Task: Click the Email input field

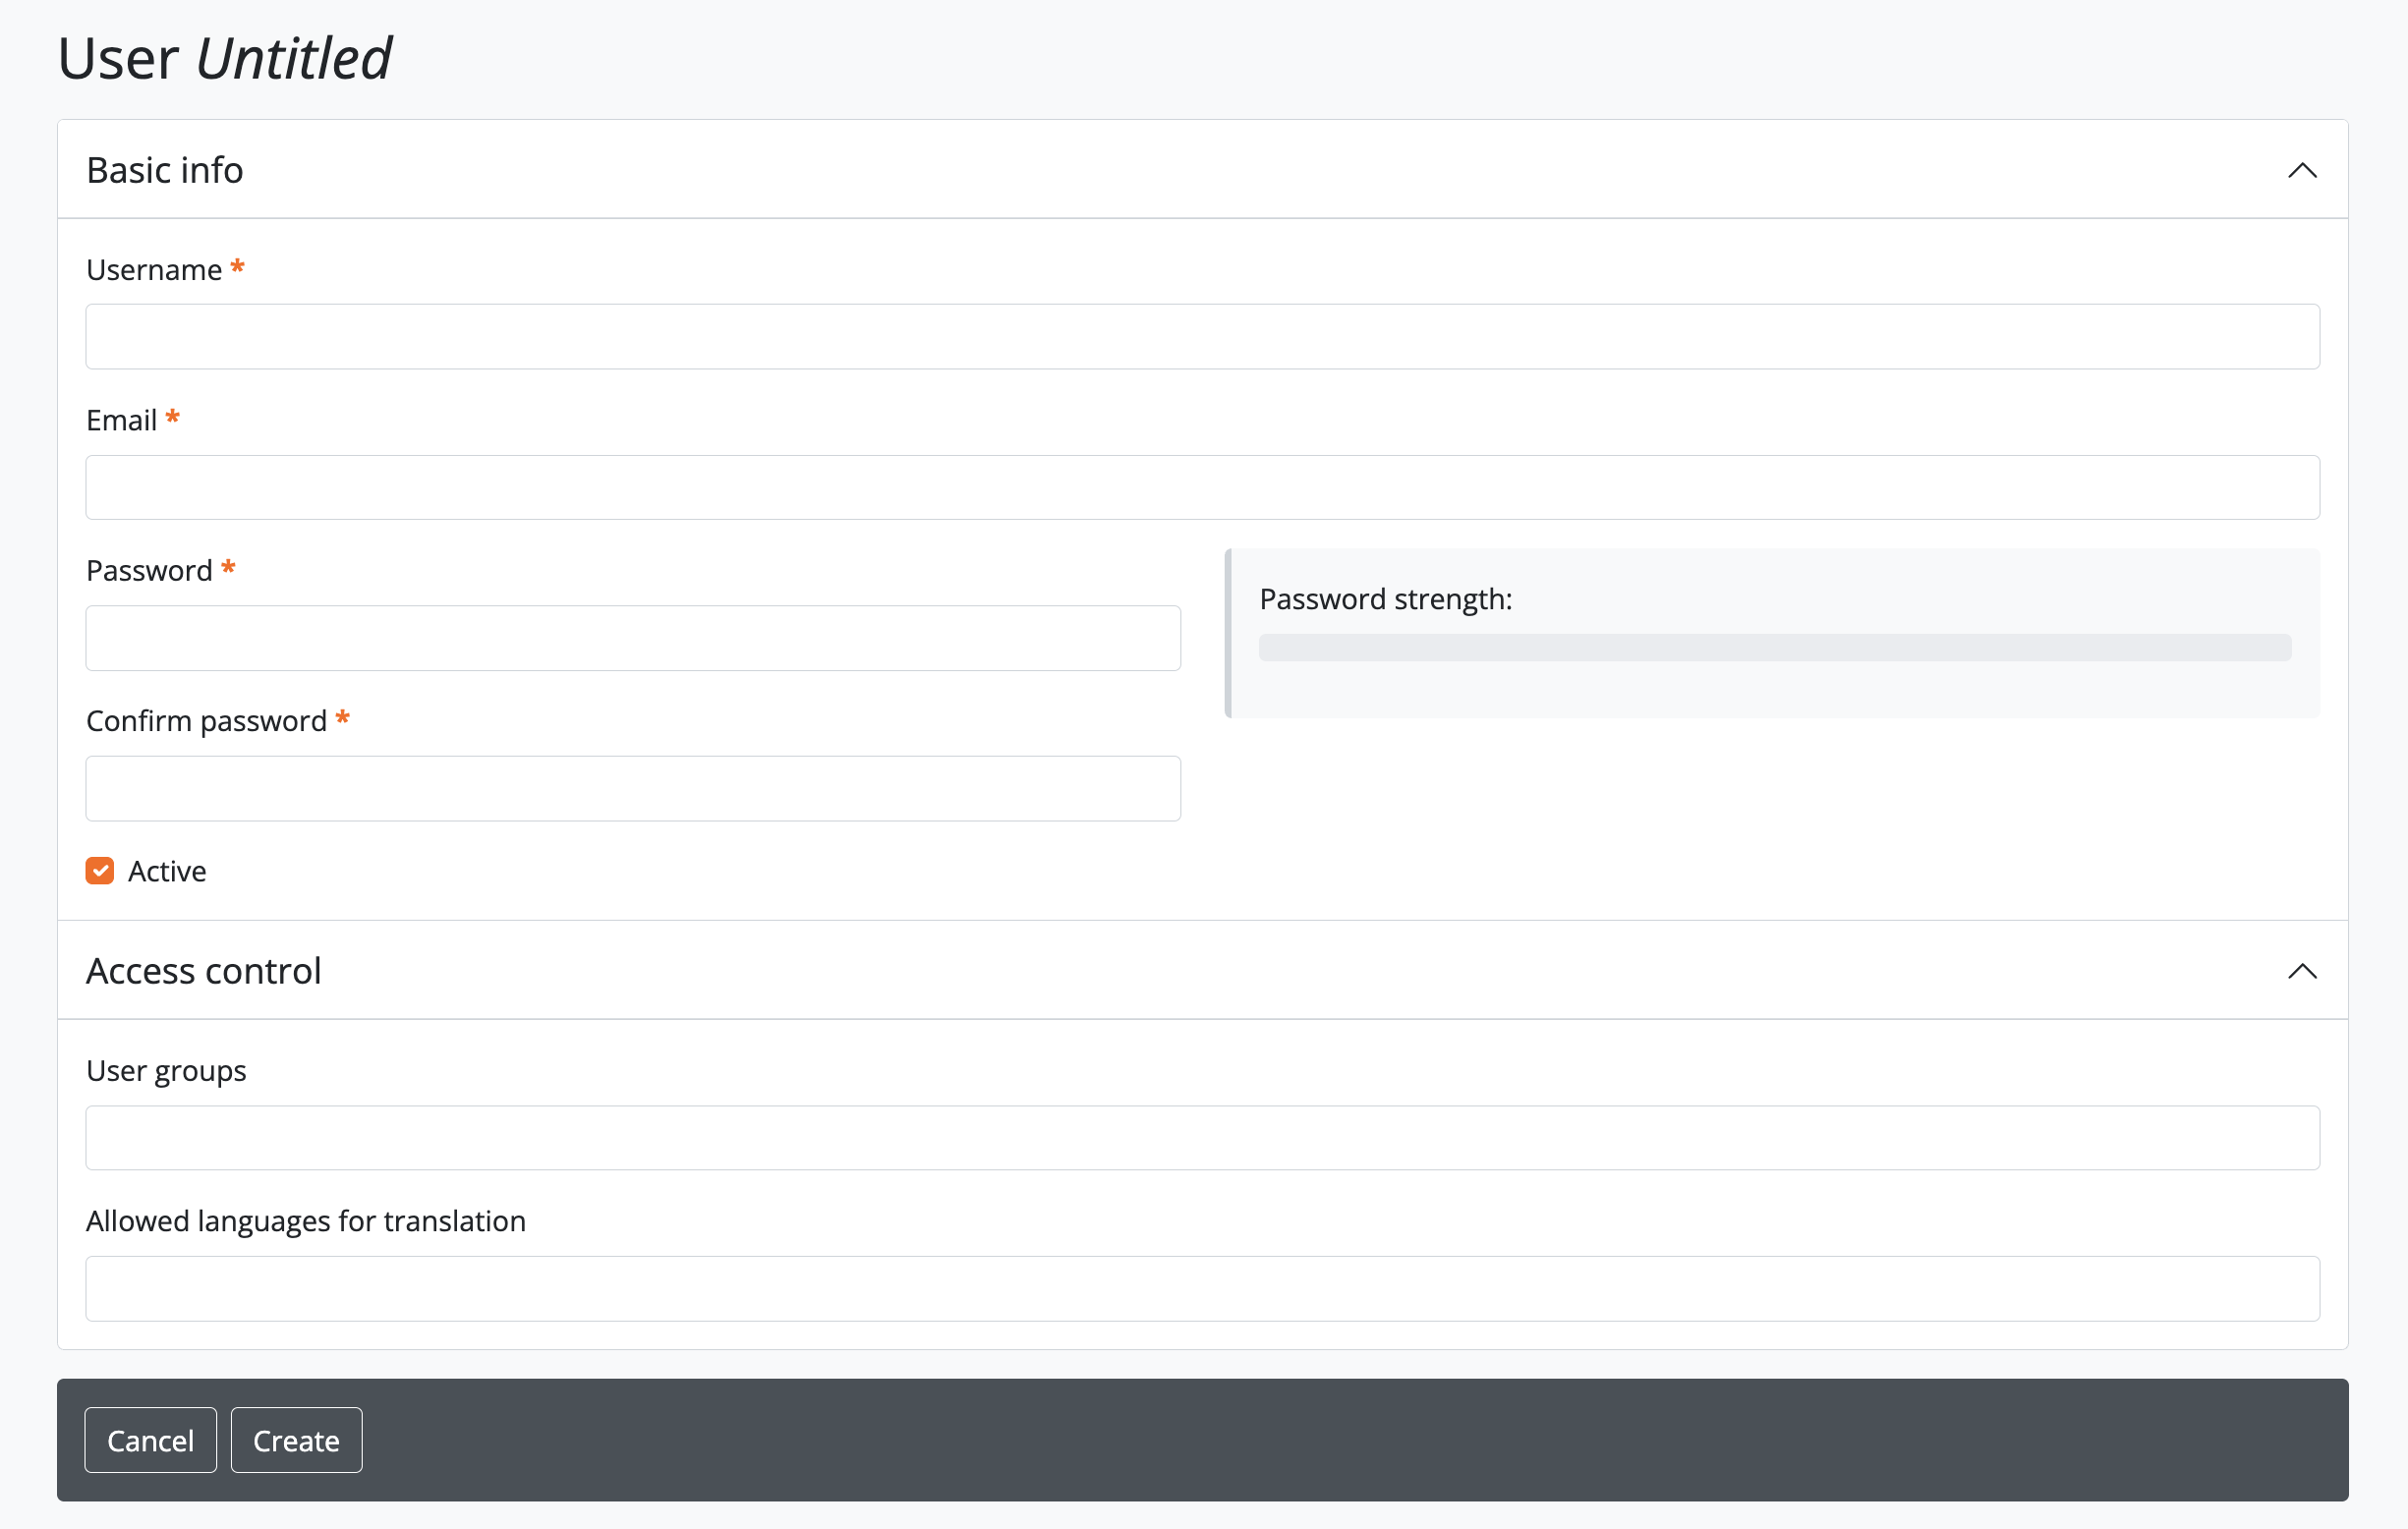Action: click(x=1200, y=487)
